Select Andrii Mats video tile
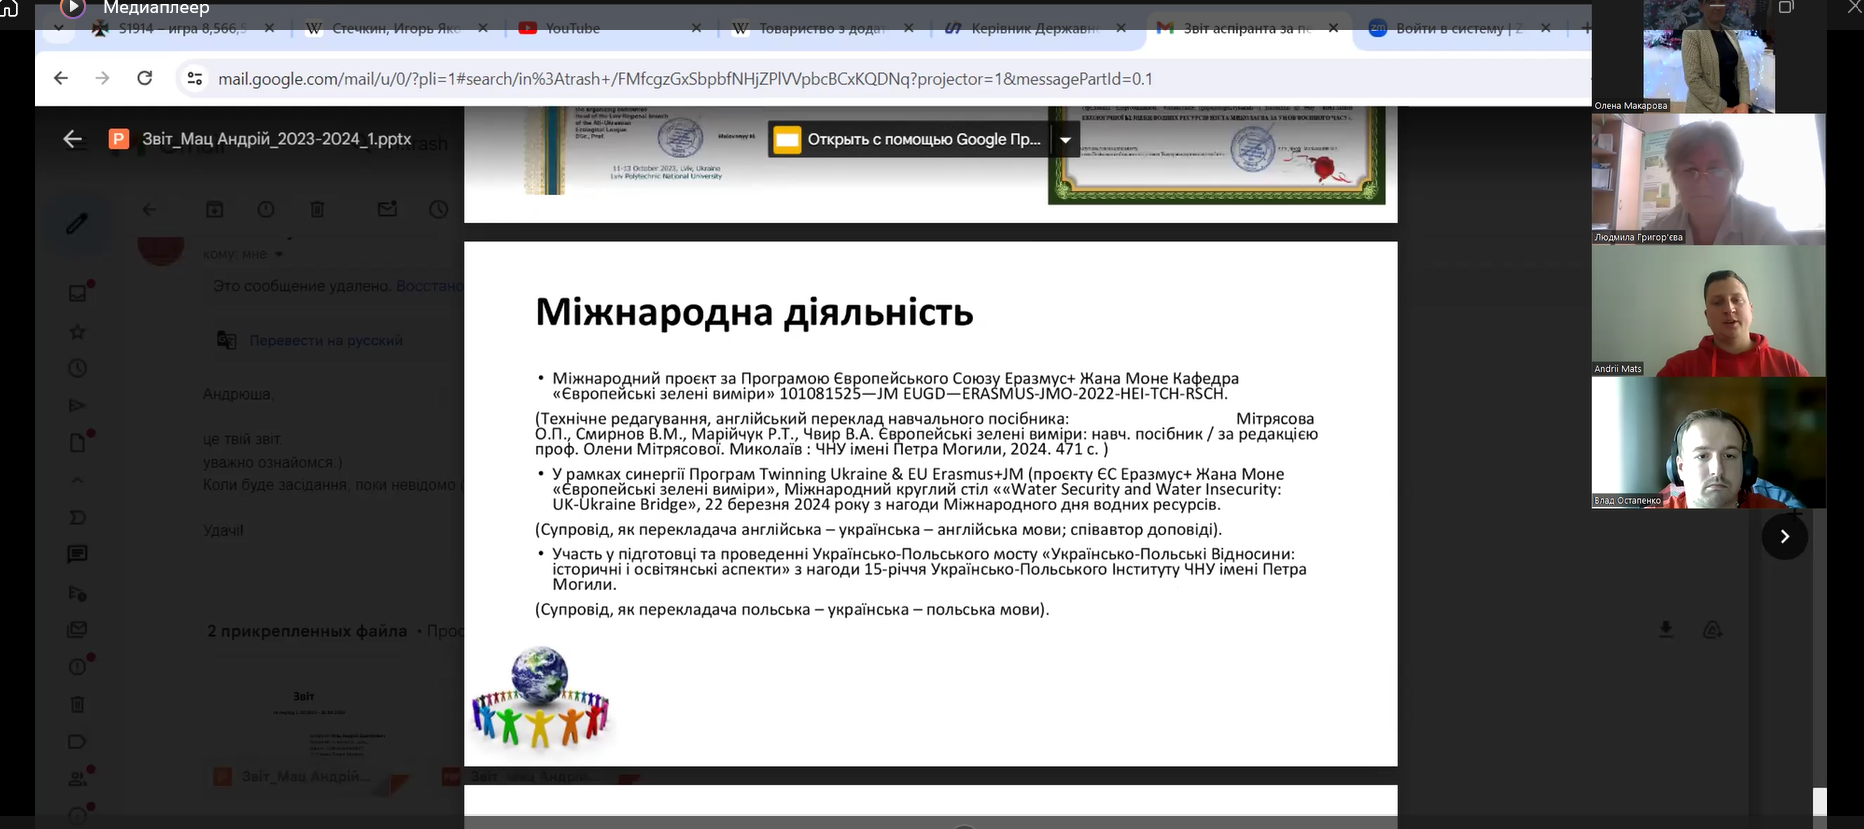Image resolution: width=1864 pixels, height=829 pixels. pos(1708,311)
